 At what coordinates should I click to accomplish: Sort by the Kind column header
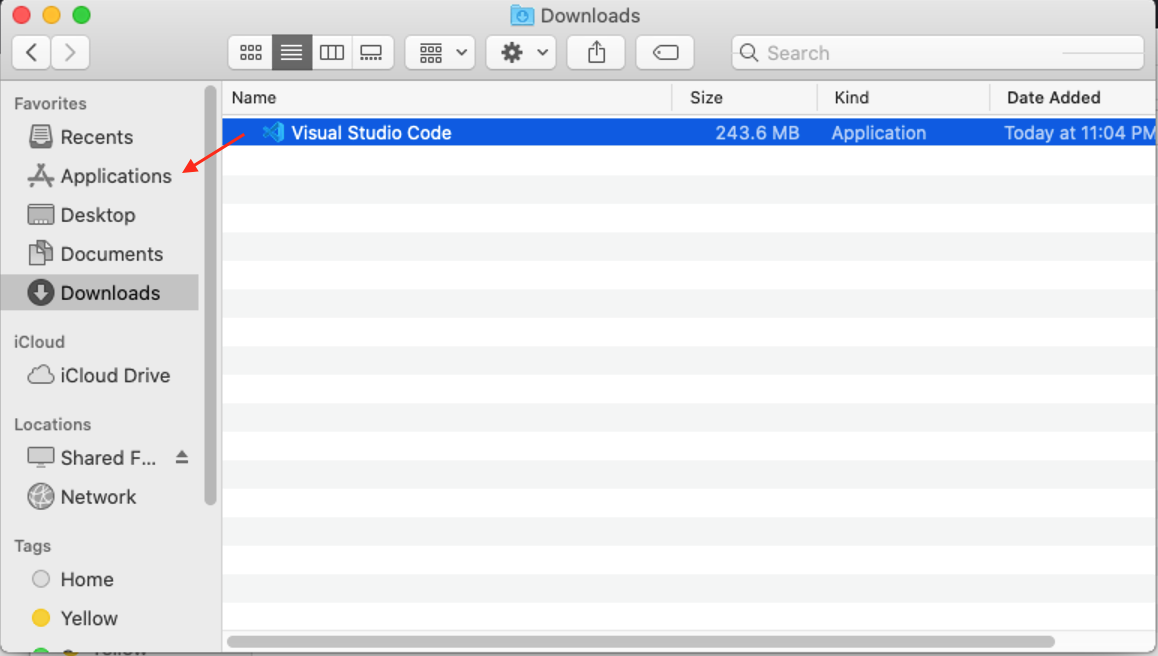click(x=904, y=98)
